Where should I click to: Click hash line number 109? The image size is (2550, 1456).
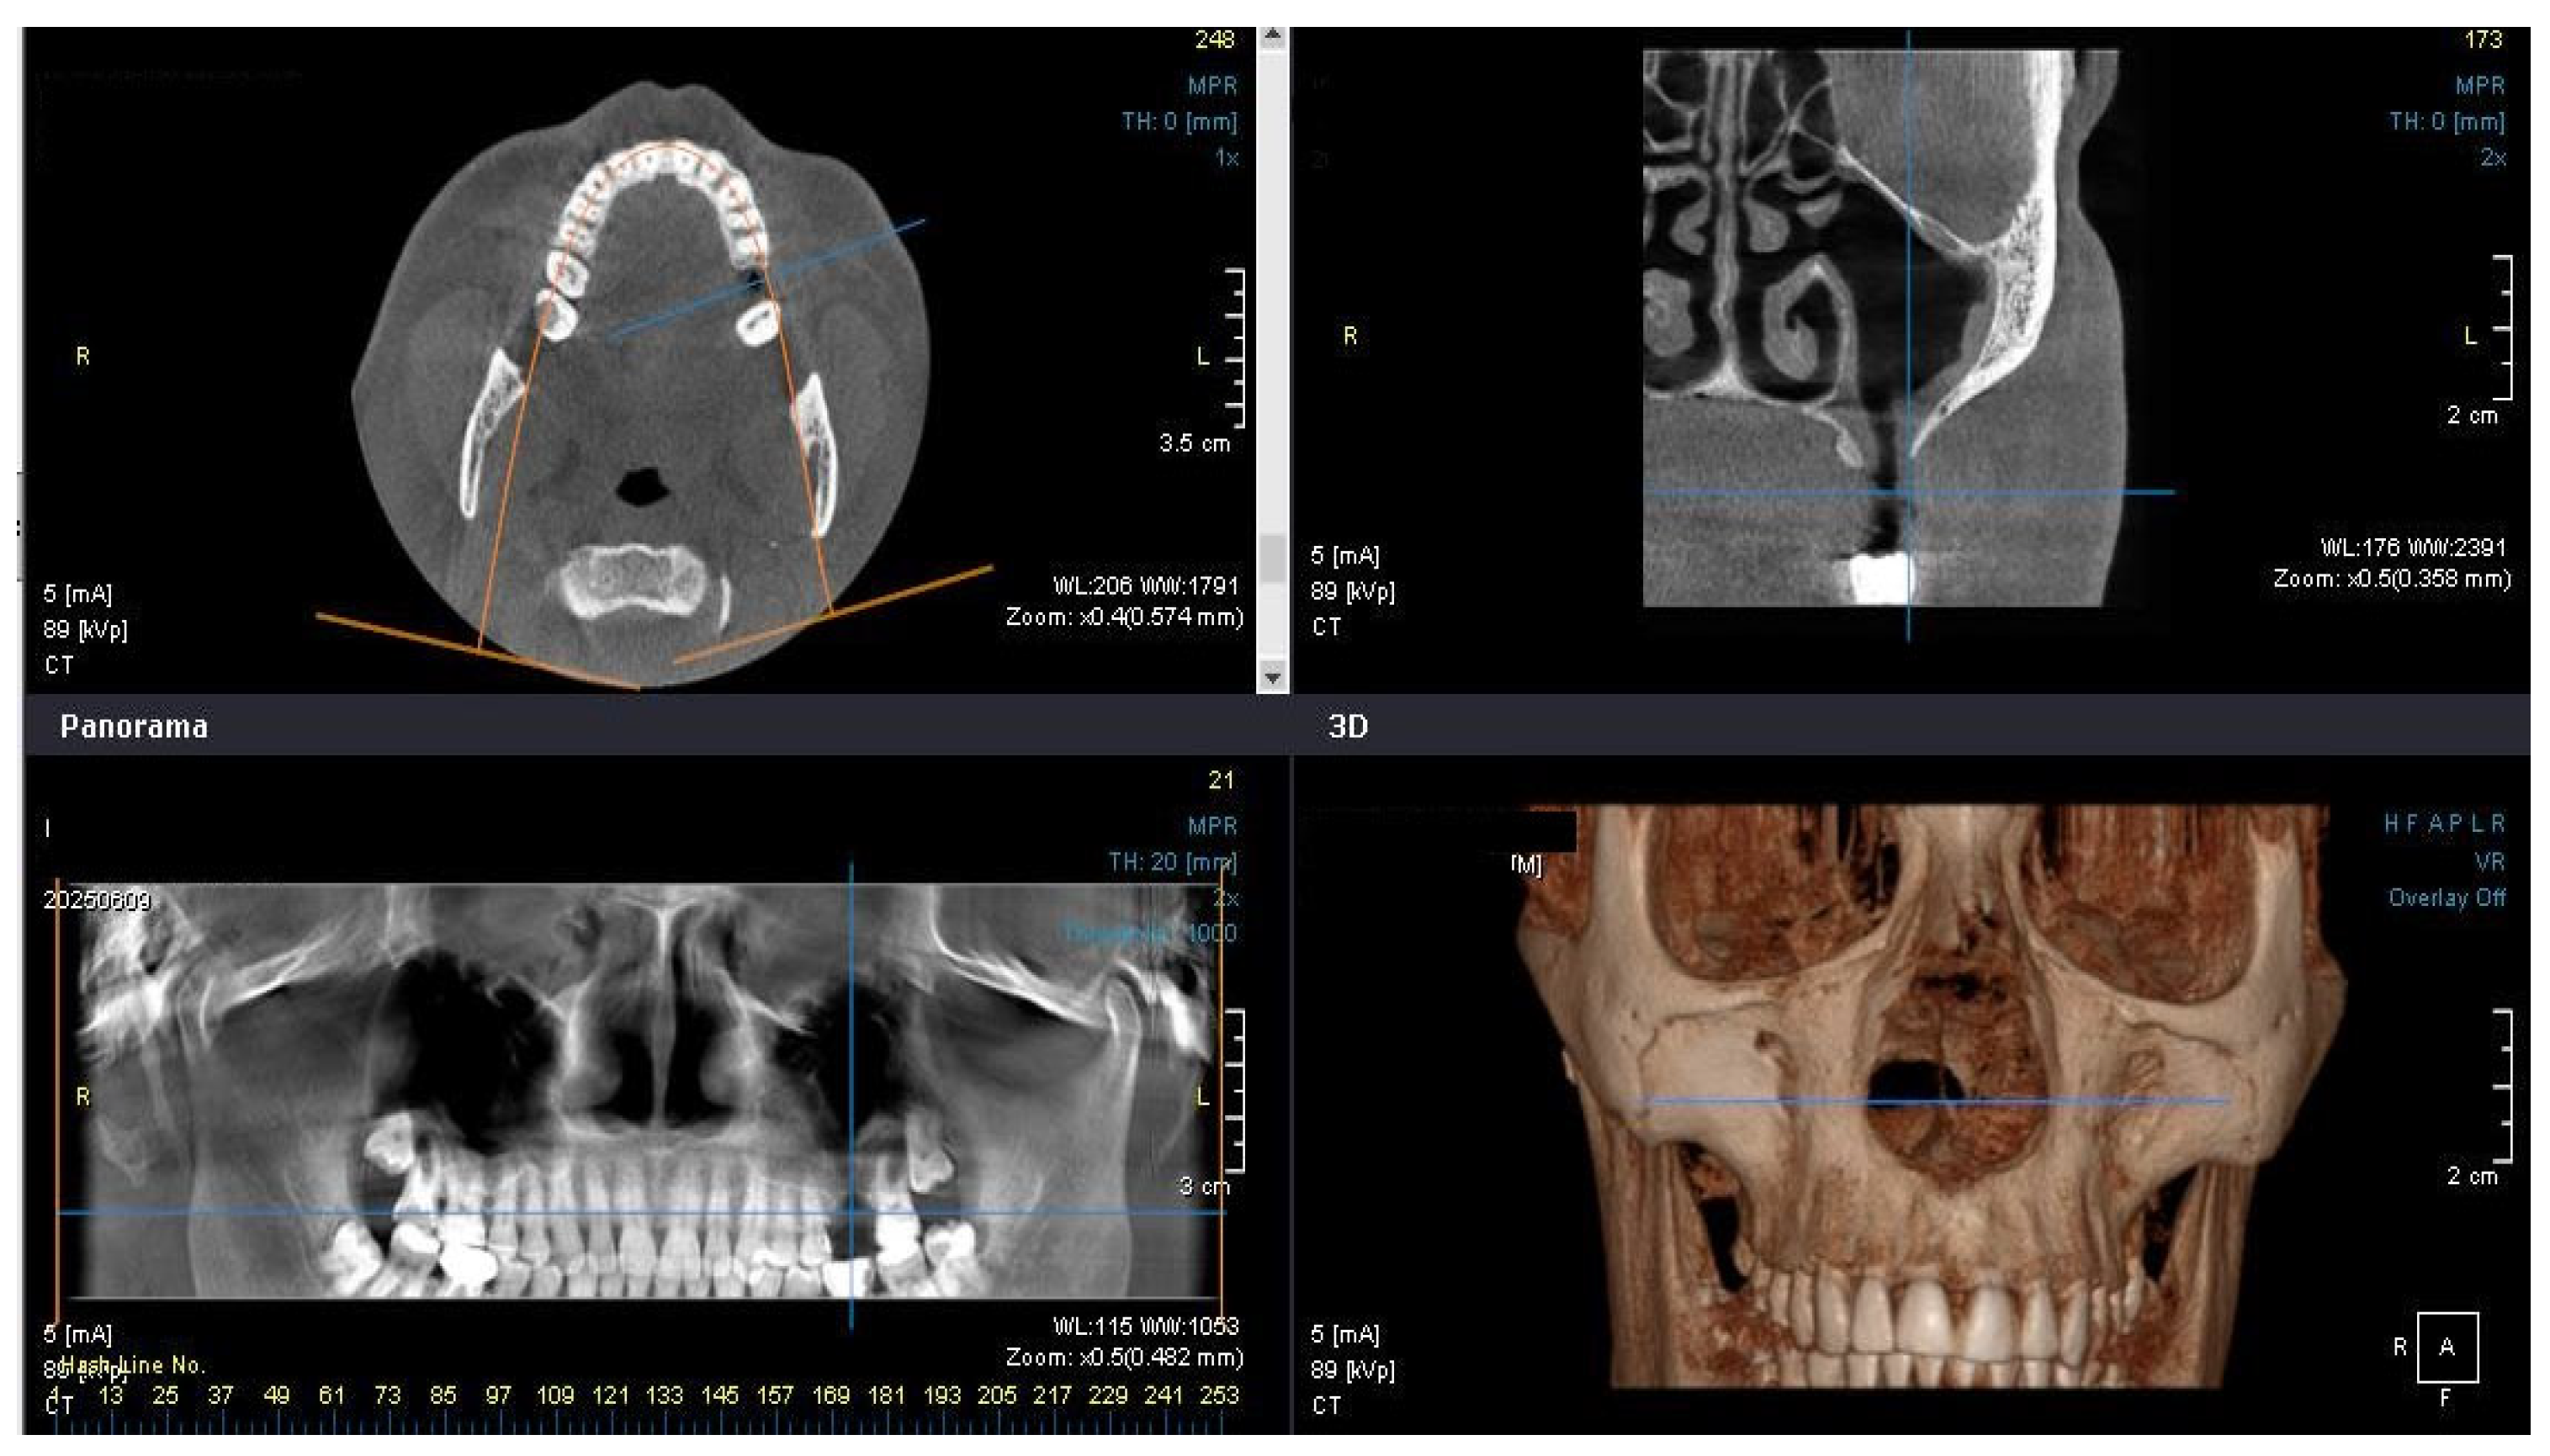click(x=555, y=1395)
